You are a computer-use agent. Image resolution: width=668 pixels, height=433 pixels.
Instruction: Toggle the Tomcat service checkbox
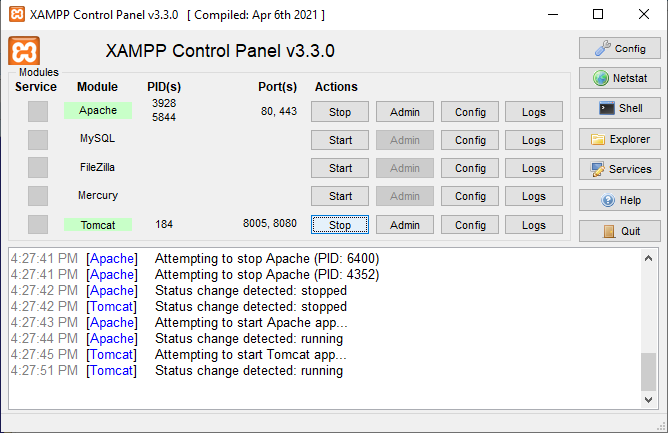tap(38, 225)
